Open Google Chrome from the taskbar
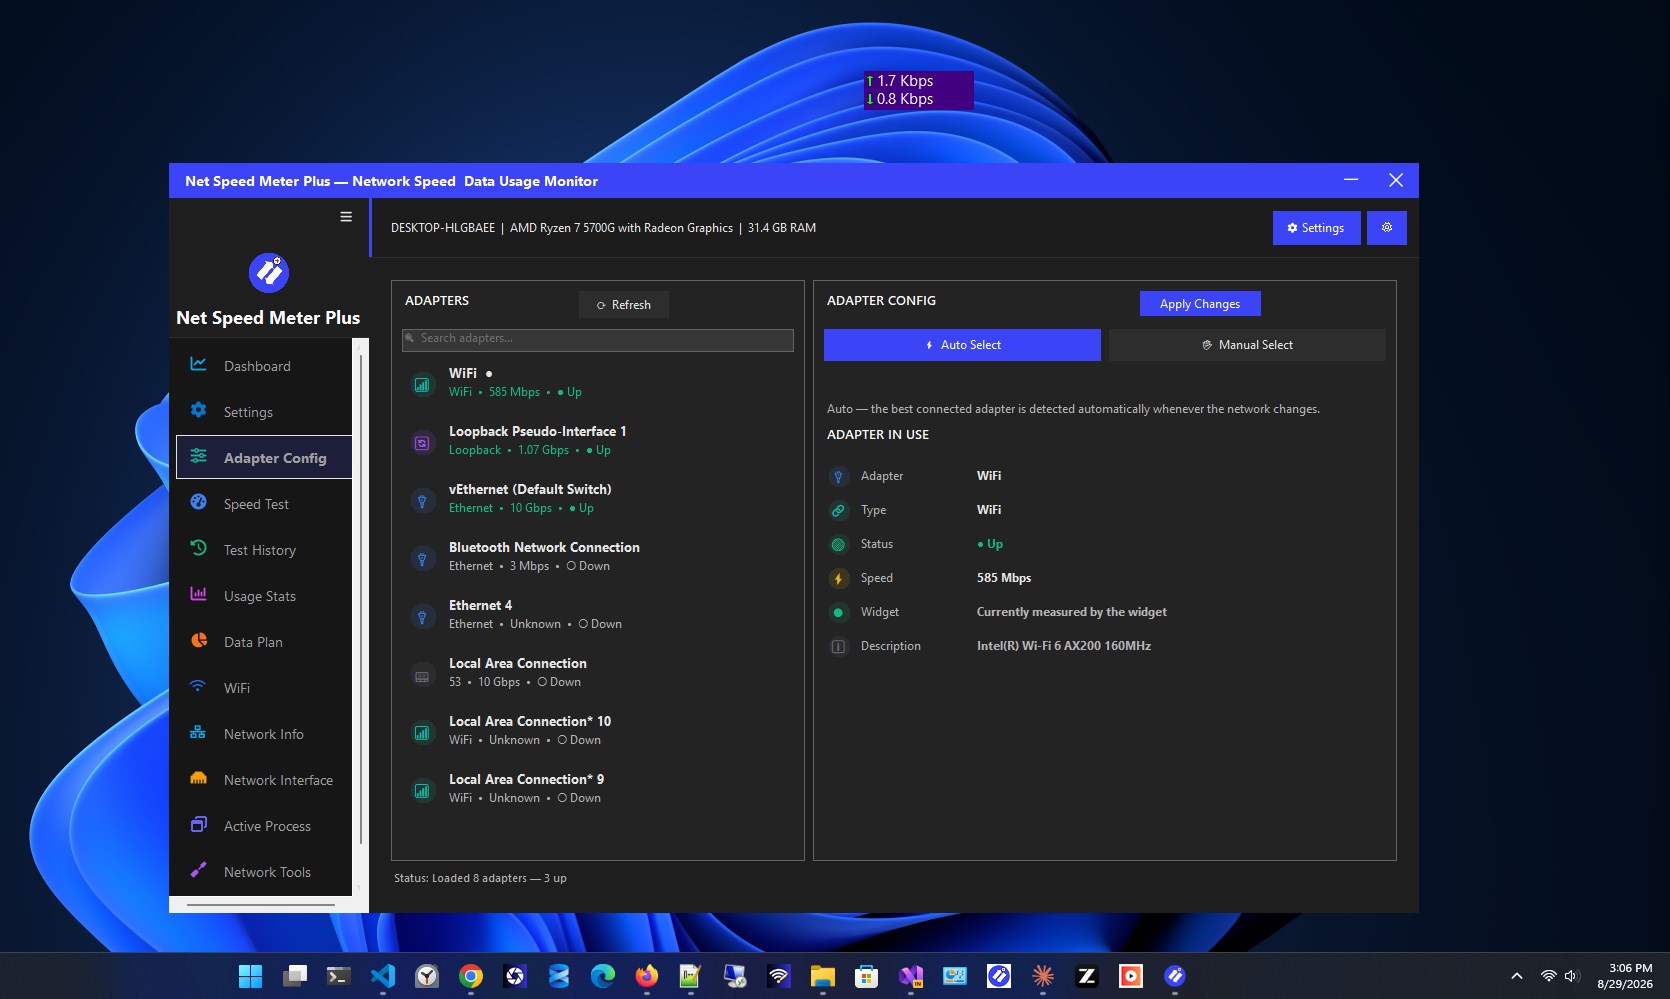The width and height of the screenshot is (1670, 999). click(470, 976)
